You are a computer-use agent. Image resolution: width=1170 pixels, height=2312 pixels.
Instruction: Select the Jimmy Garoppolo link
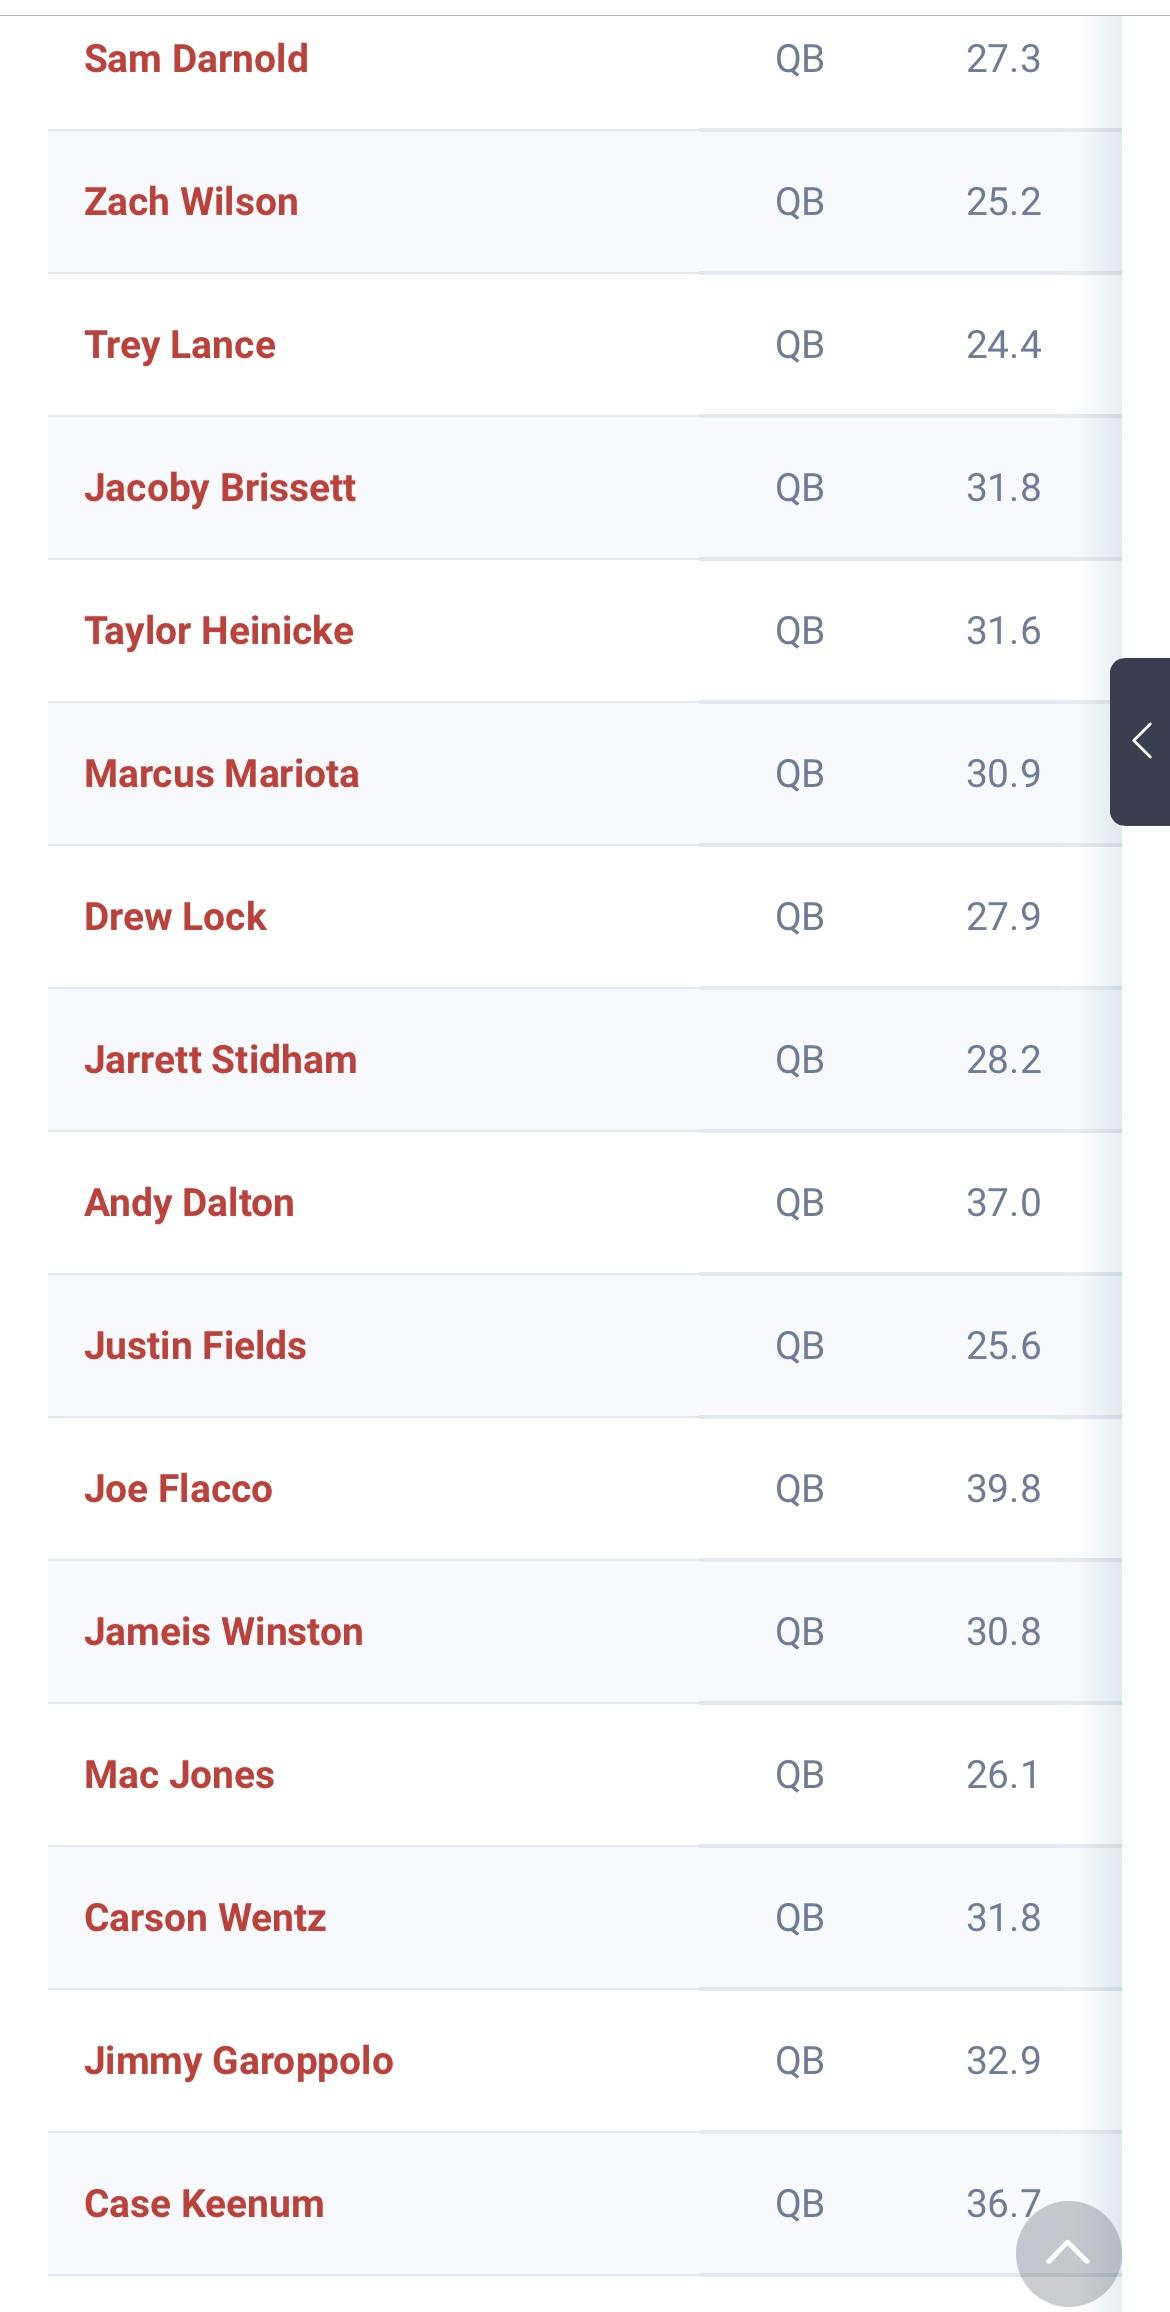pyautogui.click(x=238, y=2062)
